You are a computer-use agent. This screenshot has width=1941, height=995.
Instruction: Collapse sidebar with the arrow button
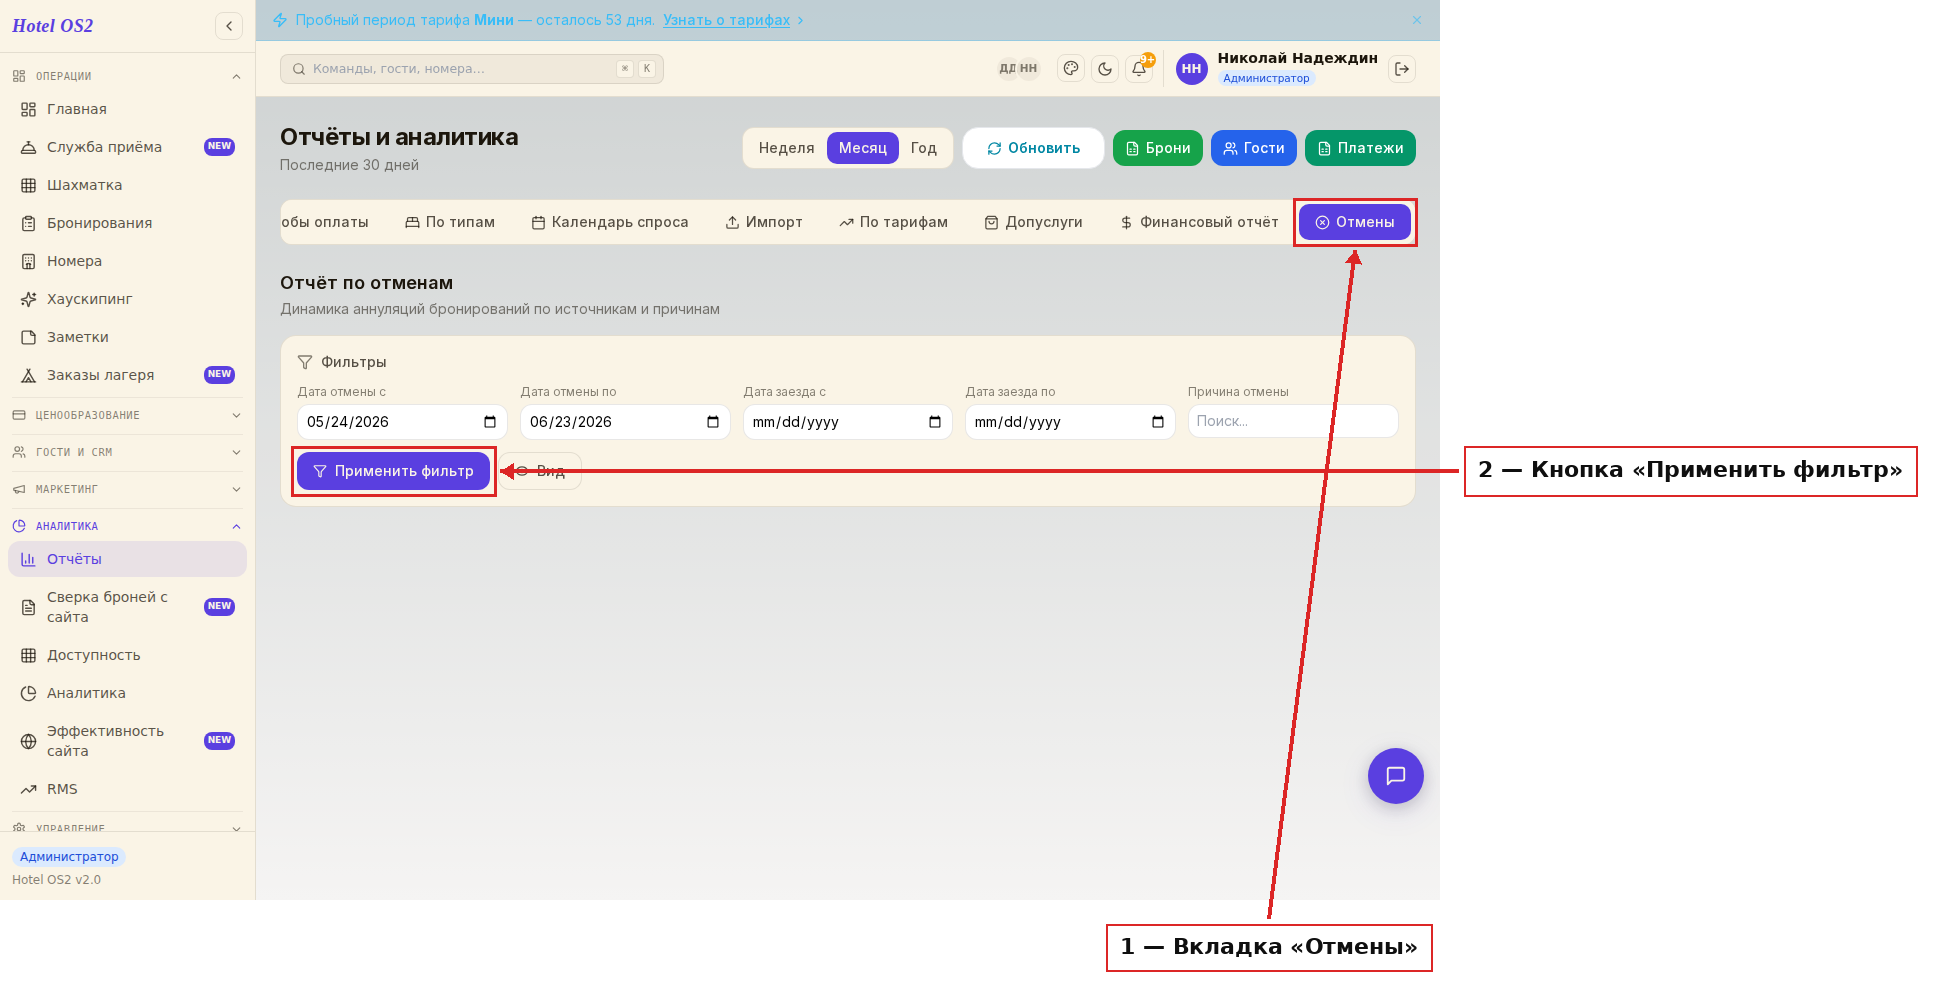(x=229, y=26)
